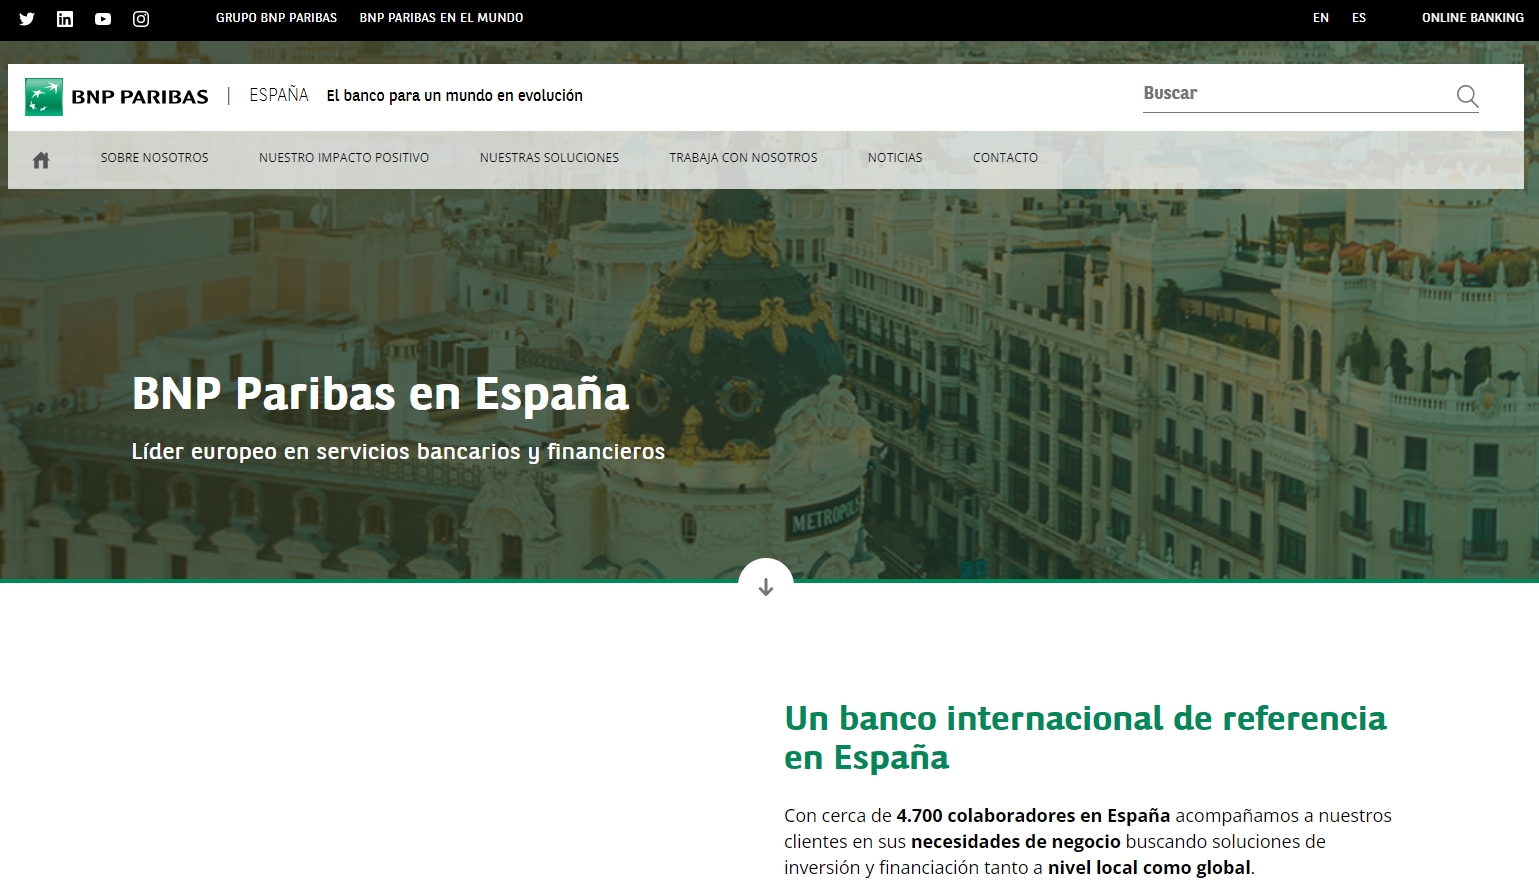
Task: Open BNP Paribas en el mundo link
Action: pos(441,18)
